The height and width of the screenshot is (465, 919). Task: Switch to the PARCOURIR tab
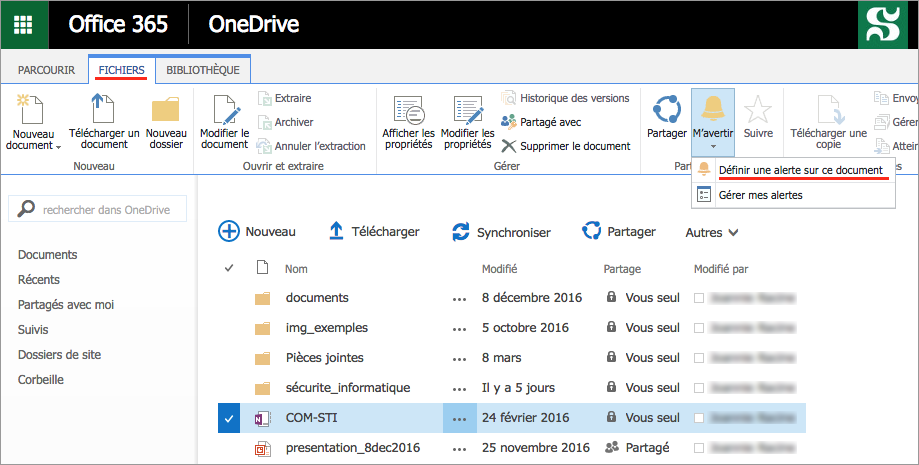click(x=46, y=70)
